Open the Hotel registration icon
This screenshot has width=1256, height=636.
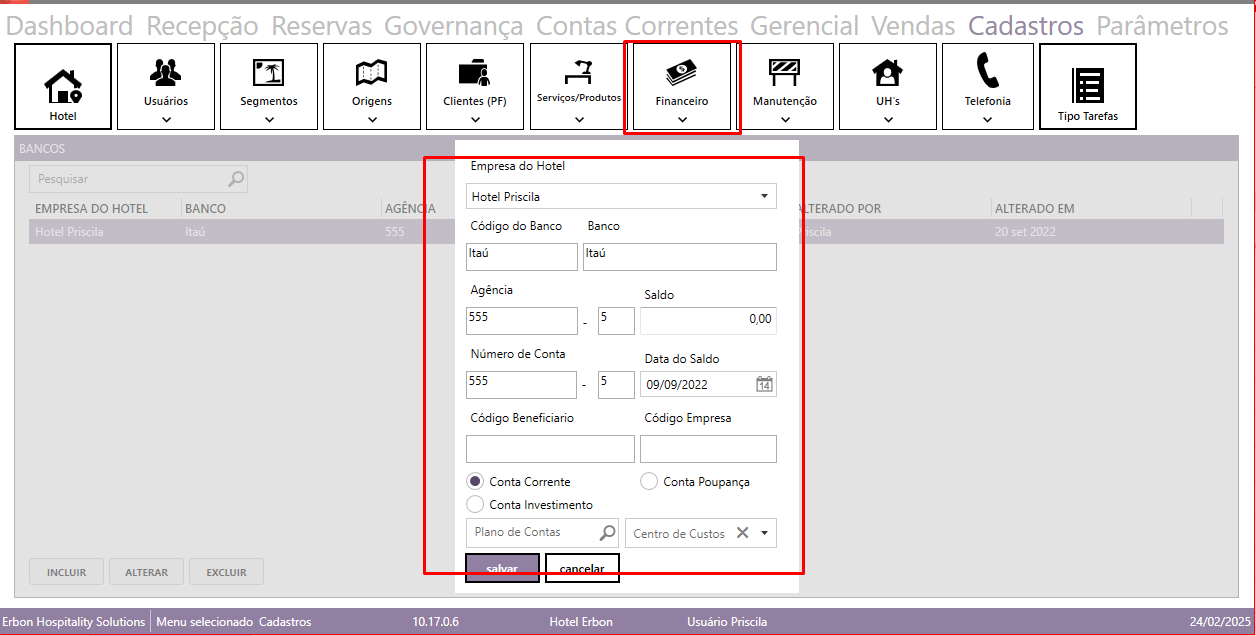tap(63, 86)
